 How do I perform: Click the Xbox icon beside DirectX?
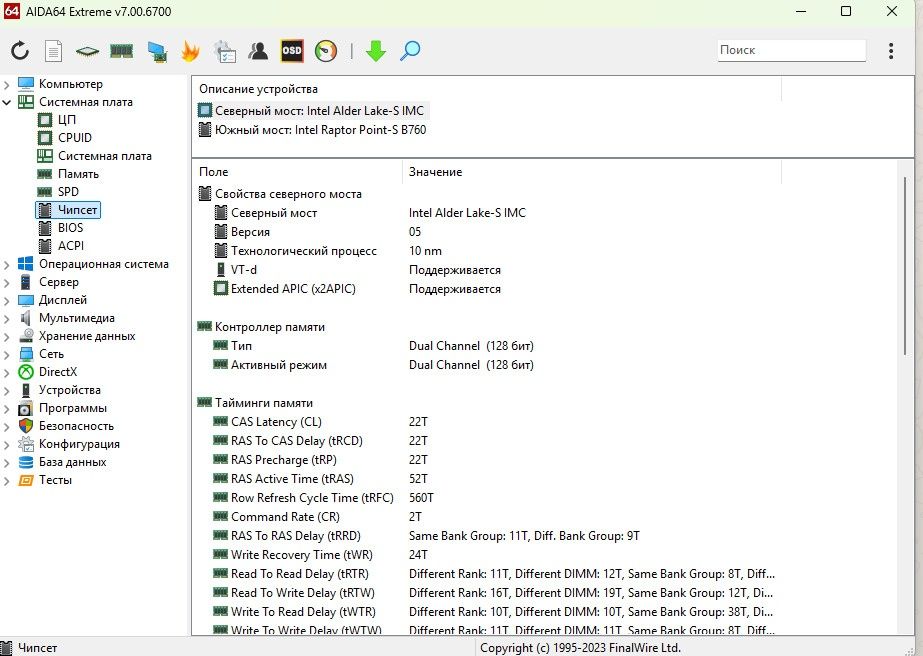tap(26, 372)
